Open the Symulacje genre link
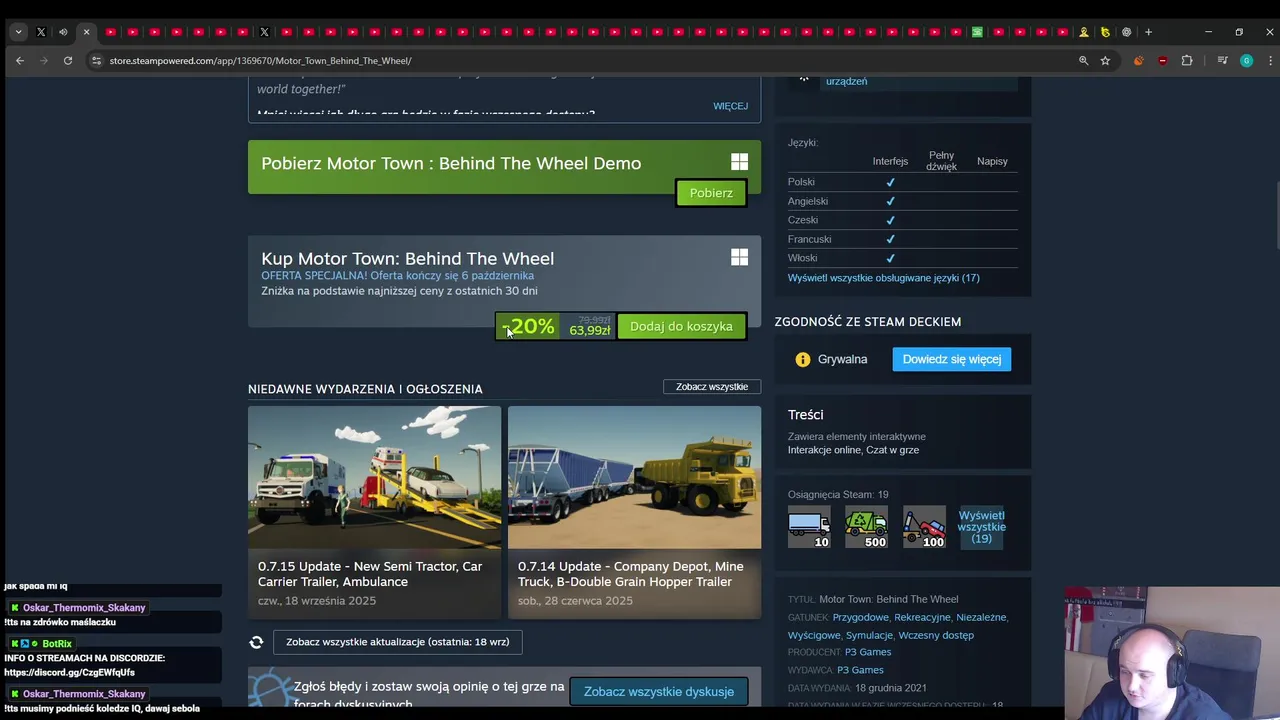Image resolution: width=1280 pixels, height=720 pixels. click(x=869, y=635)
